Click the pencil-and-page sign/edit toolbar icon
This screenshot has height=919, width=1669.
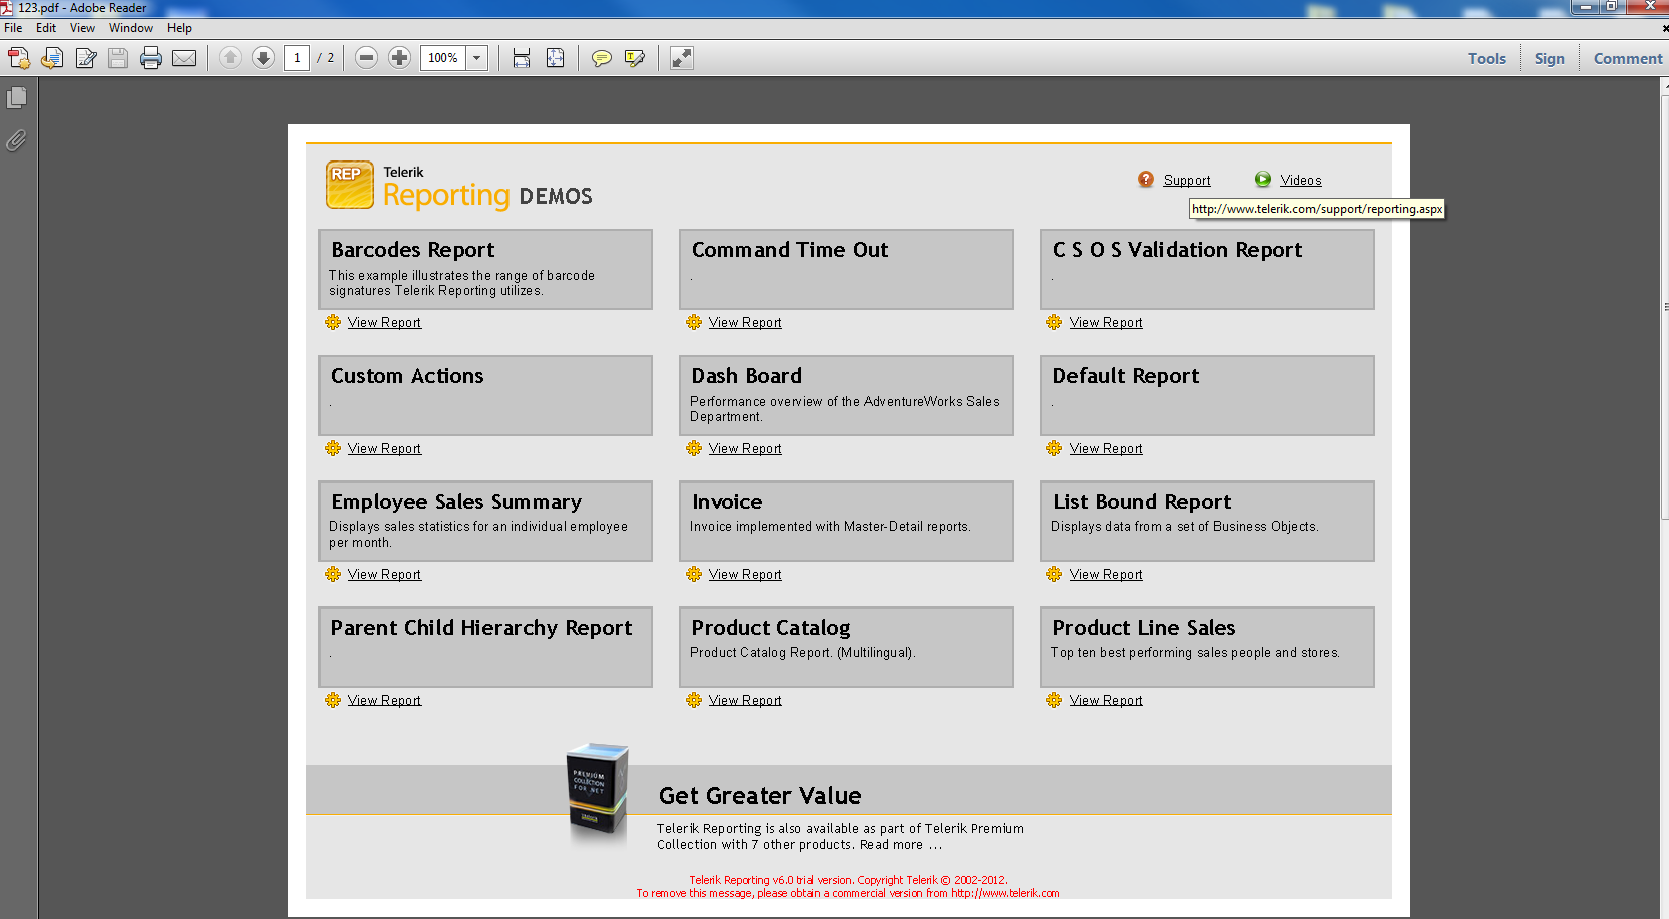click(x=86, y=58)
